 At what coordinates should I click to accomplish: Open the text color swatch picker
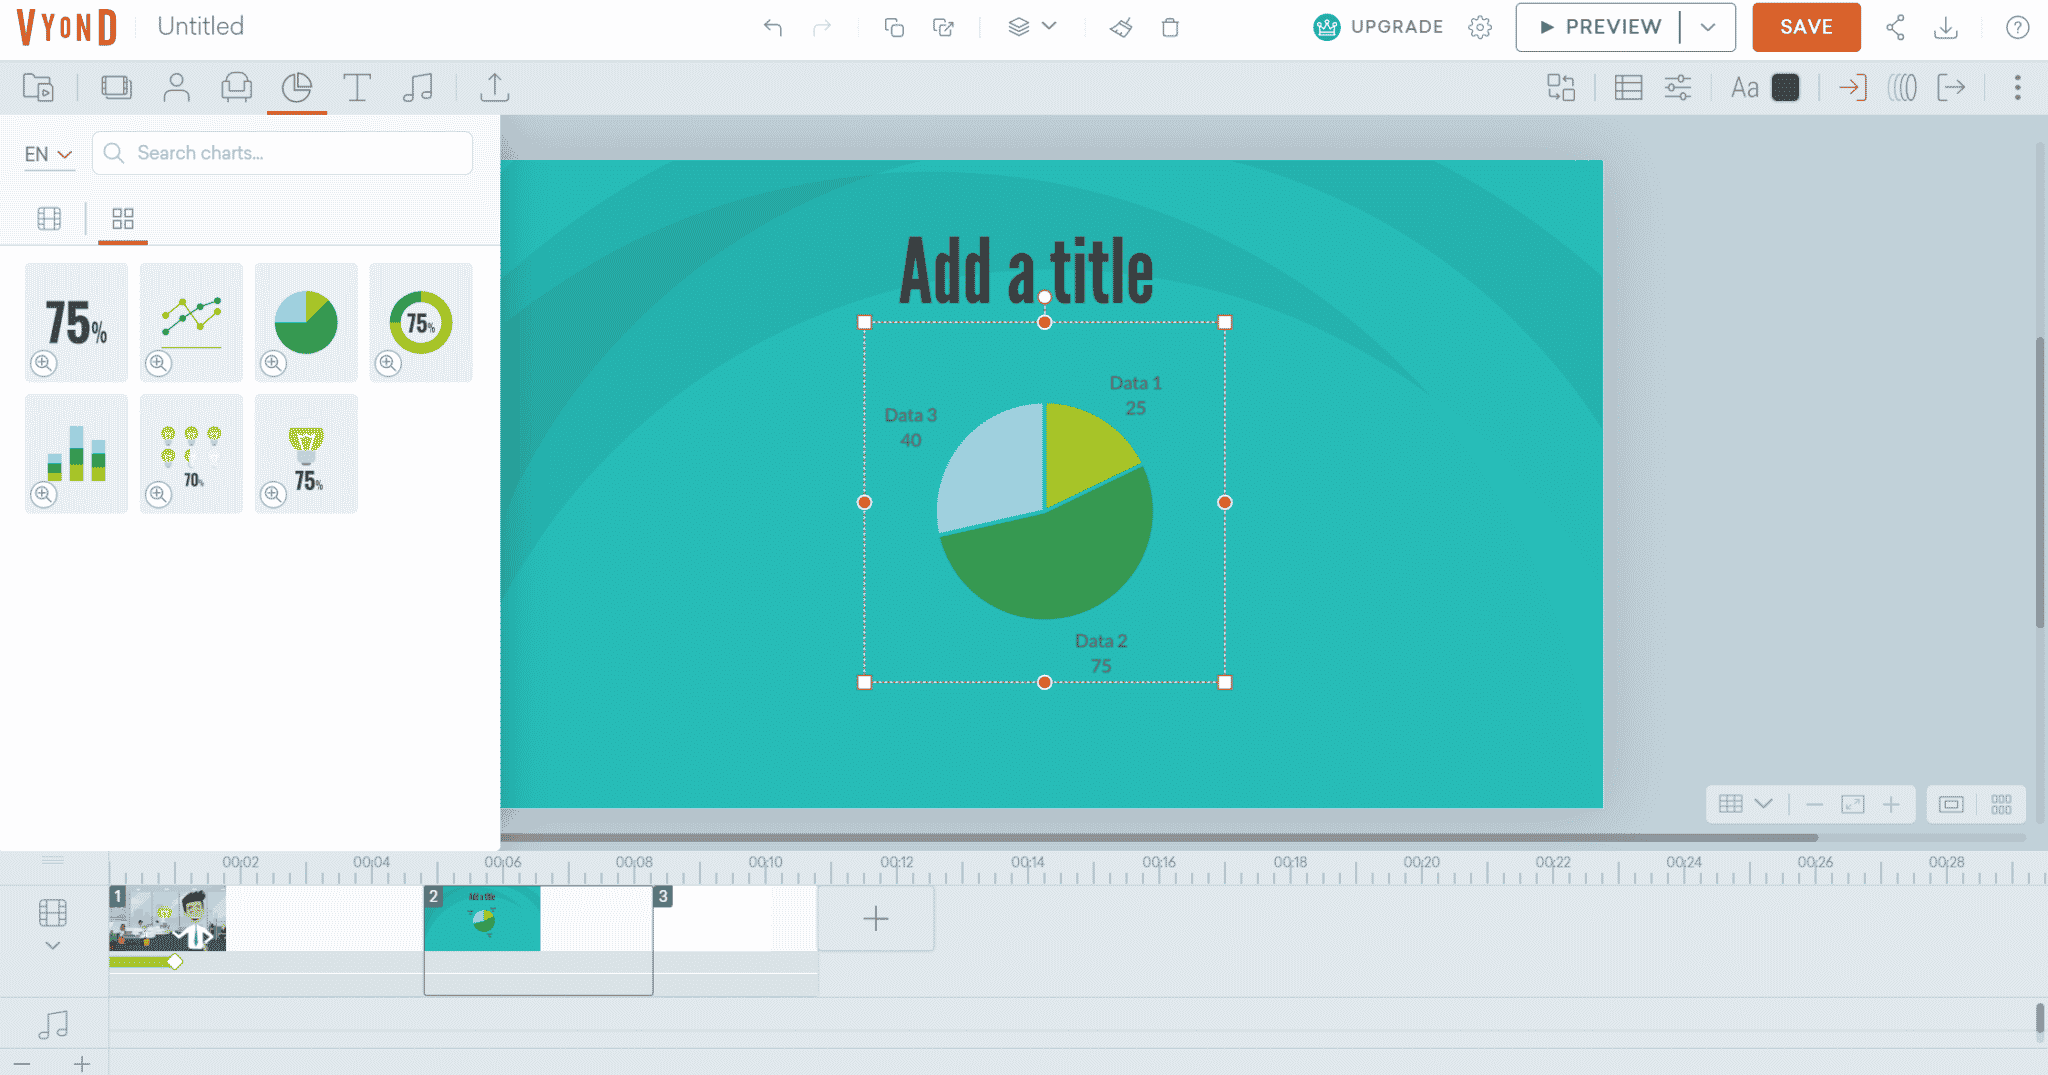[x=1785, y=88]
